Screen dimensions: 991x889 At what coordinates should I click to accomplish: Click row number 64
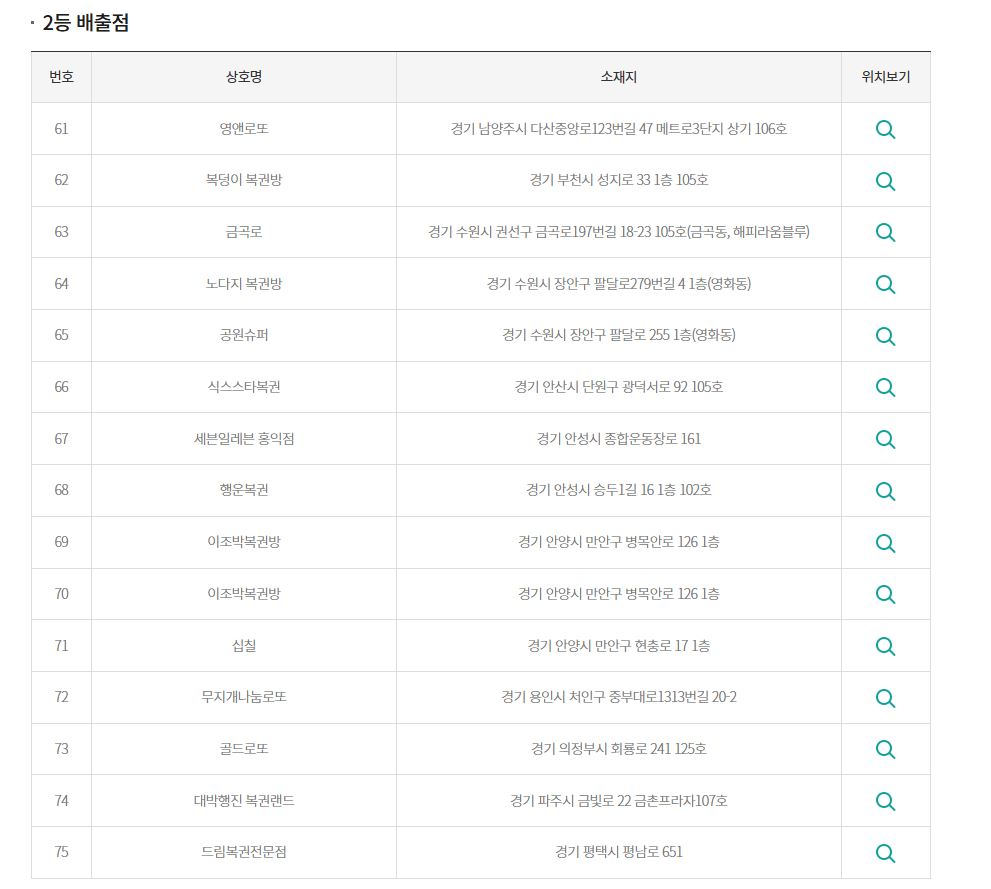coord(61,284)
